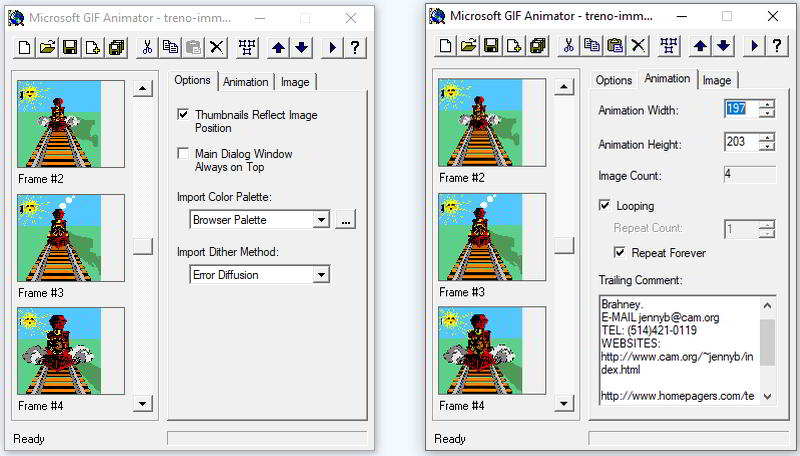This screenshot has height=456, width=800.
Task: Switch to Options tab in right window
Action: pos(614,81)
